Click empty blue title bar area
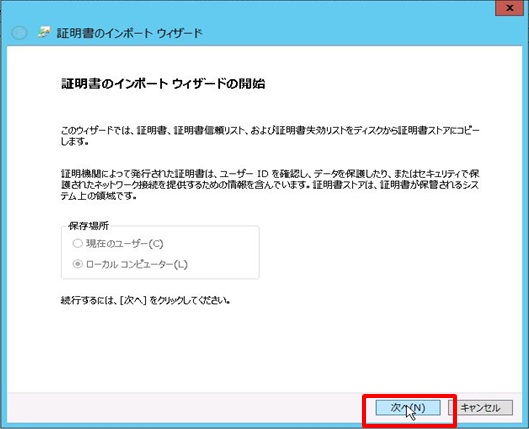 pos(337,32)
